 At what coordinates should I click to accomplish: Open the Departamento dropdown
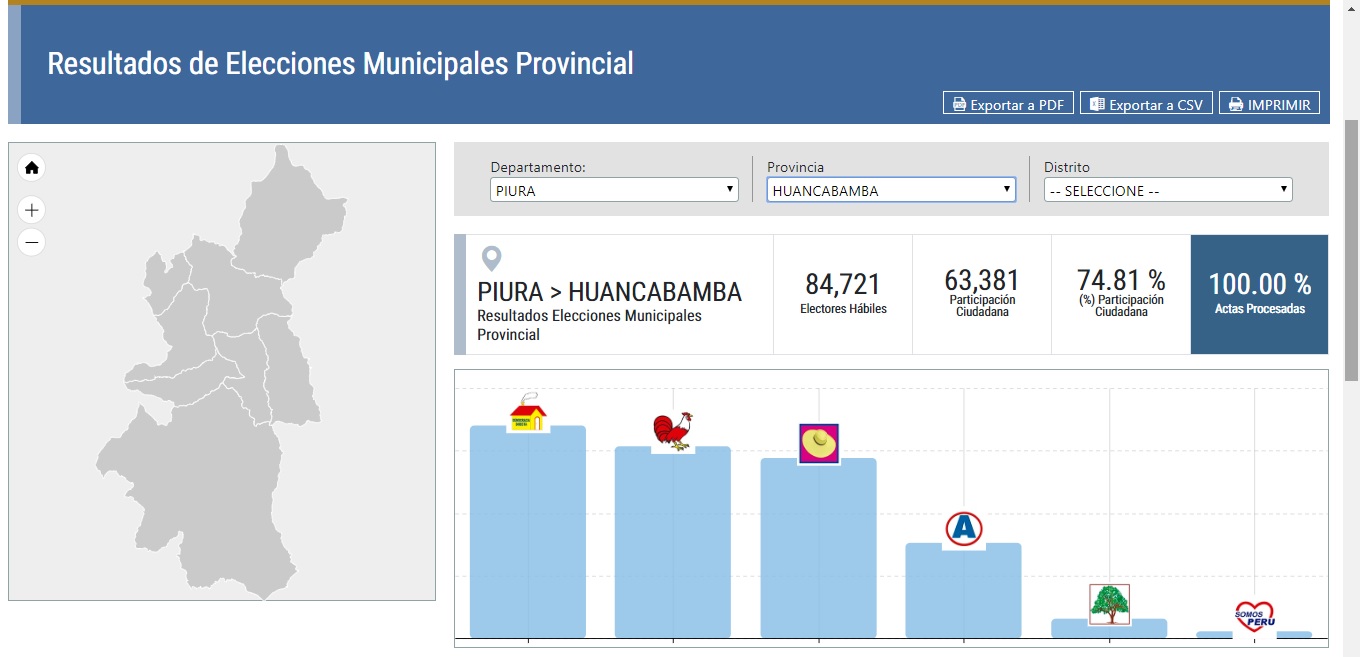[614, 190]
